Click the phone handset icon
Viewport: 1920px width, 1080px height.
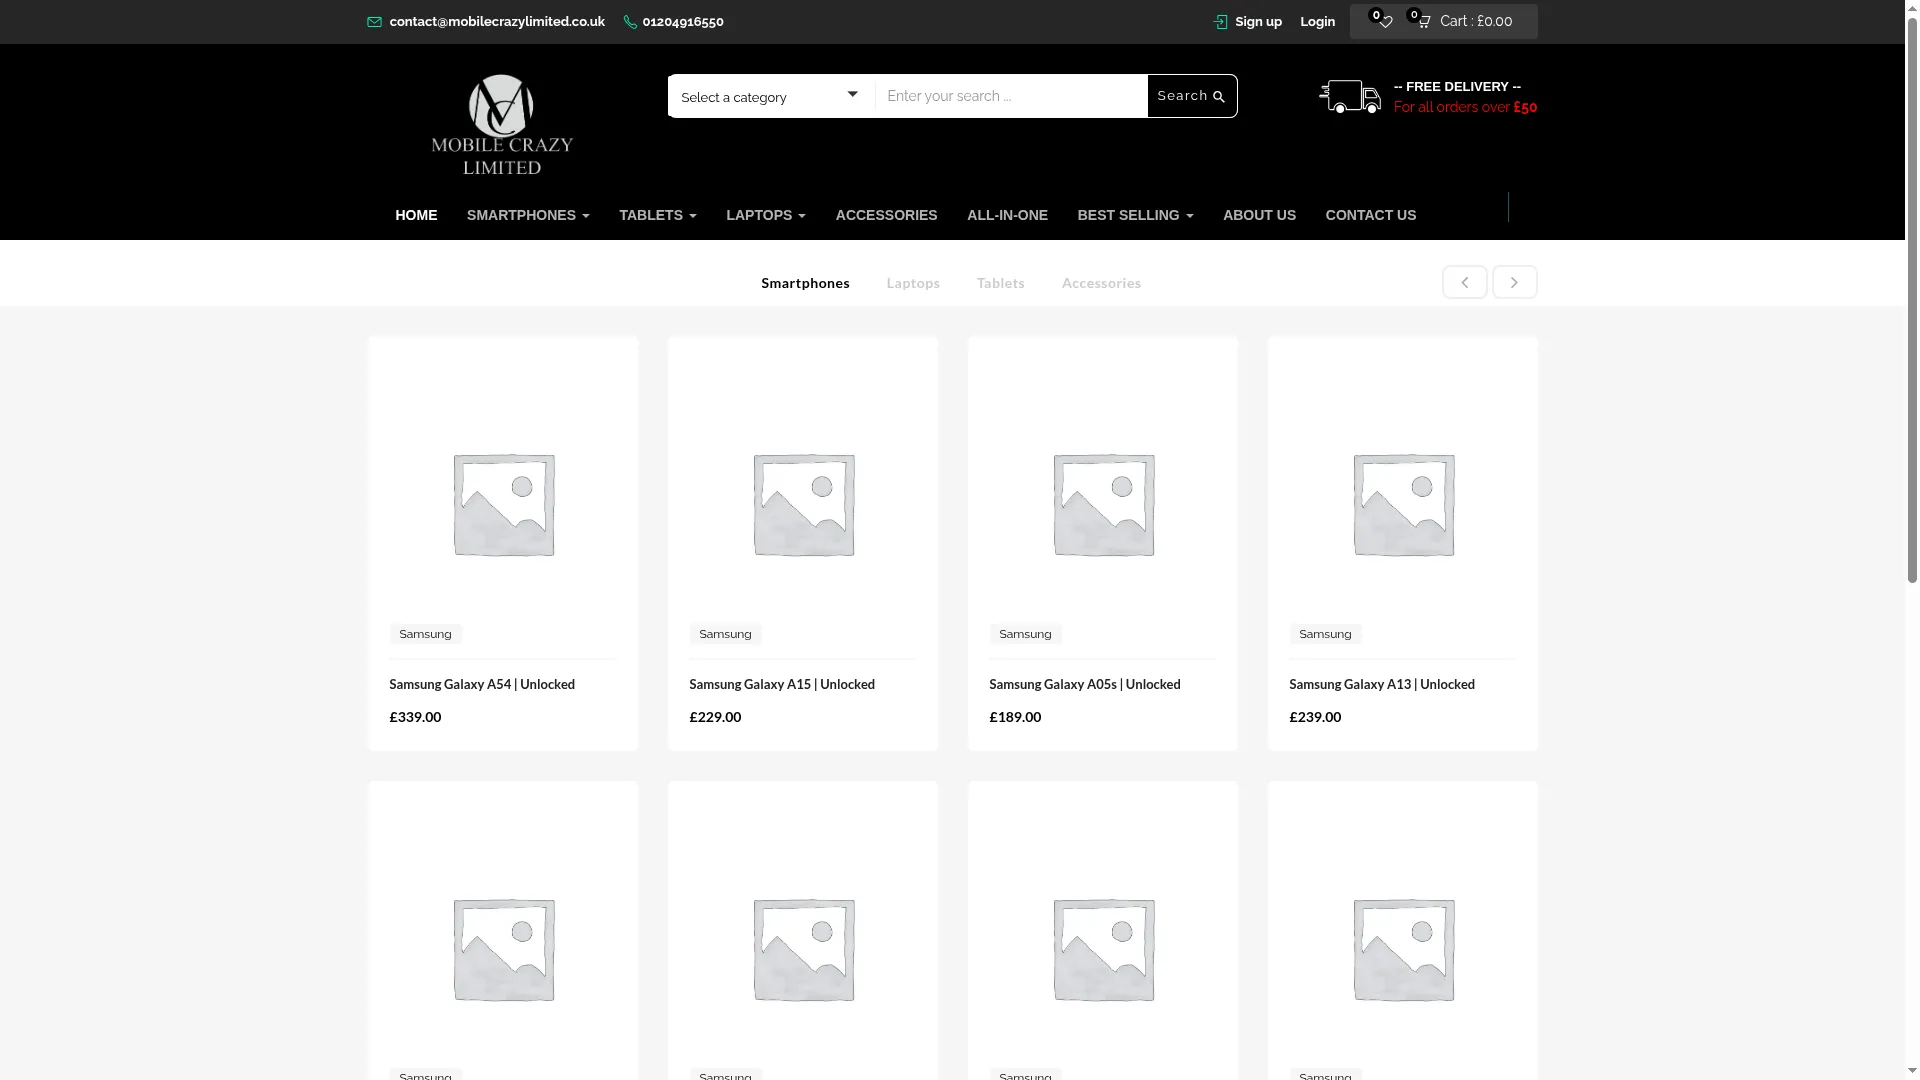coord(630,22)
